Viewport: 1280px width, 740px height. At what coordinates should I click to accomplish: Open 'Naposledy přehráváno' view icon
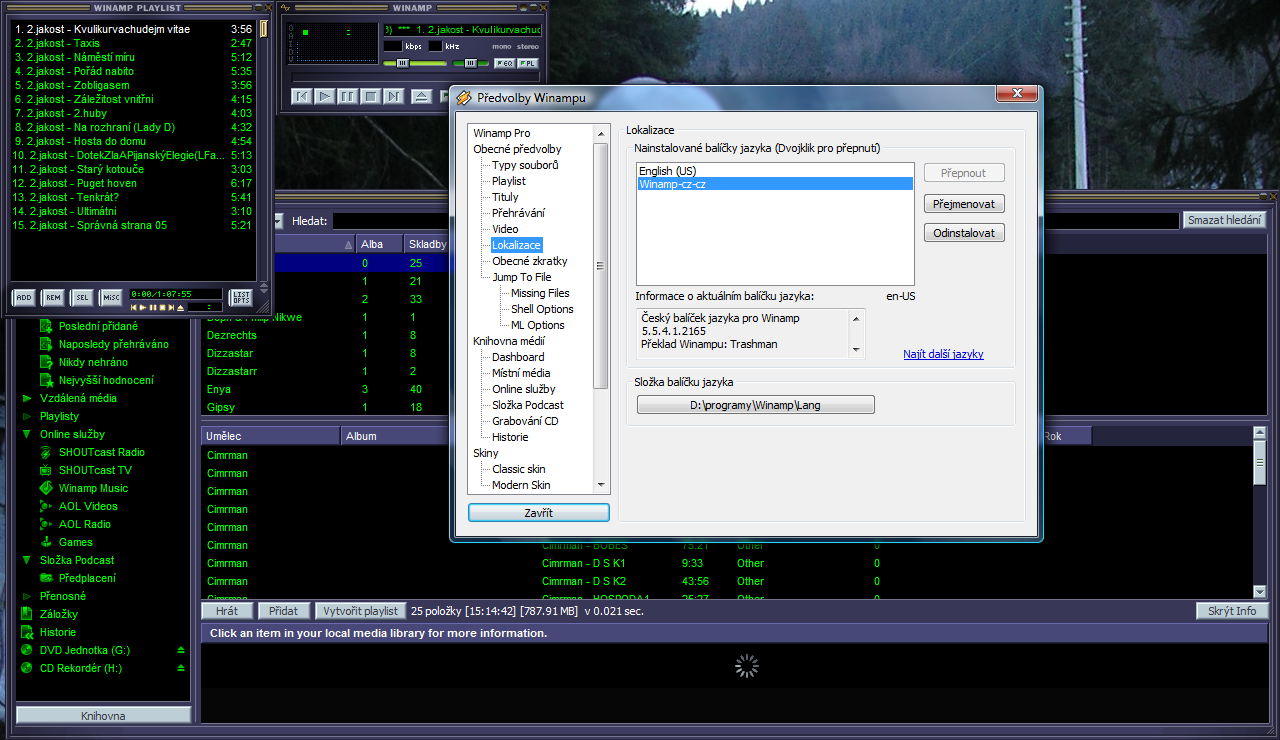pyautogui.click(x=46, y=344)
